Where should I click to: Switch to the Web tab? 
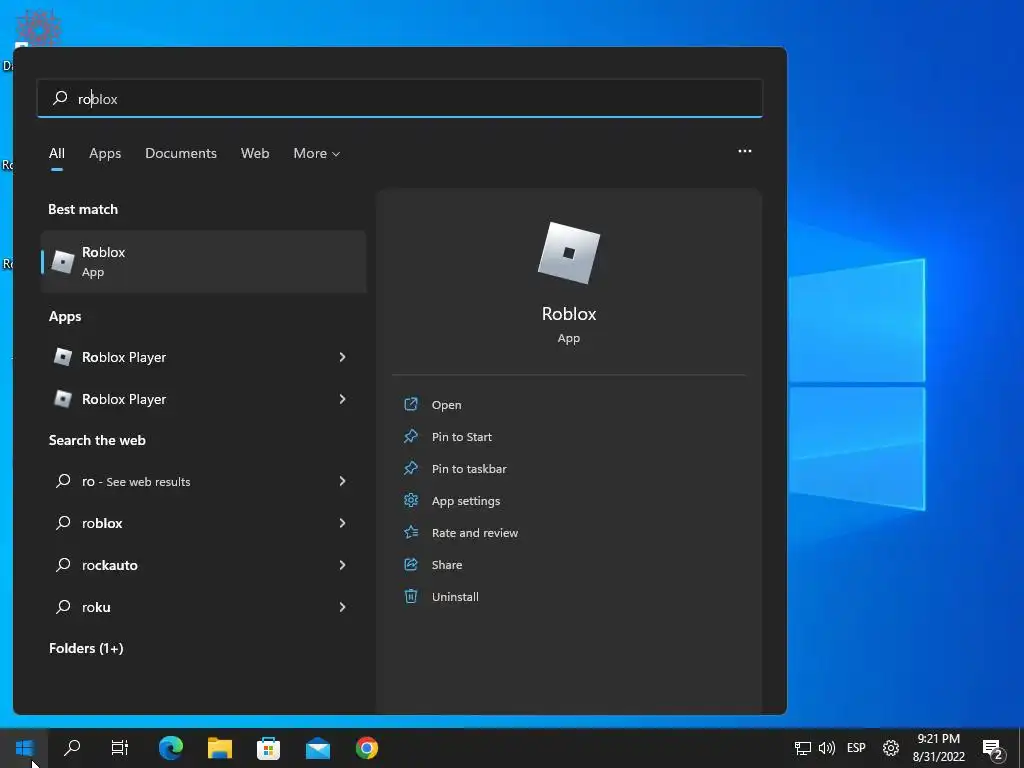(x=255, y=153)
